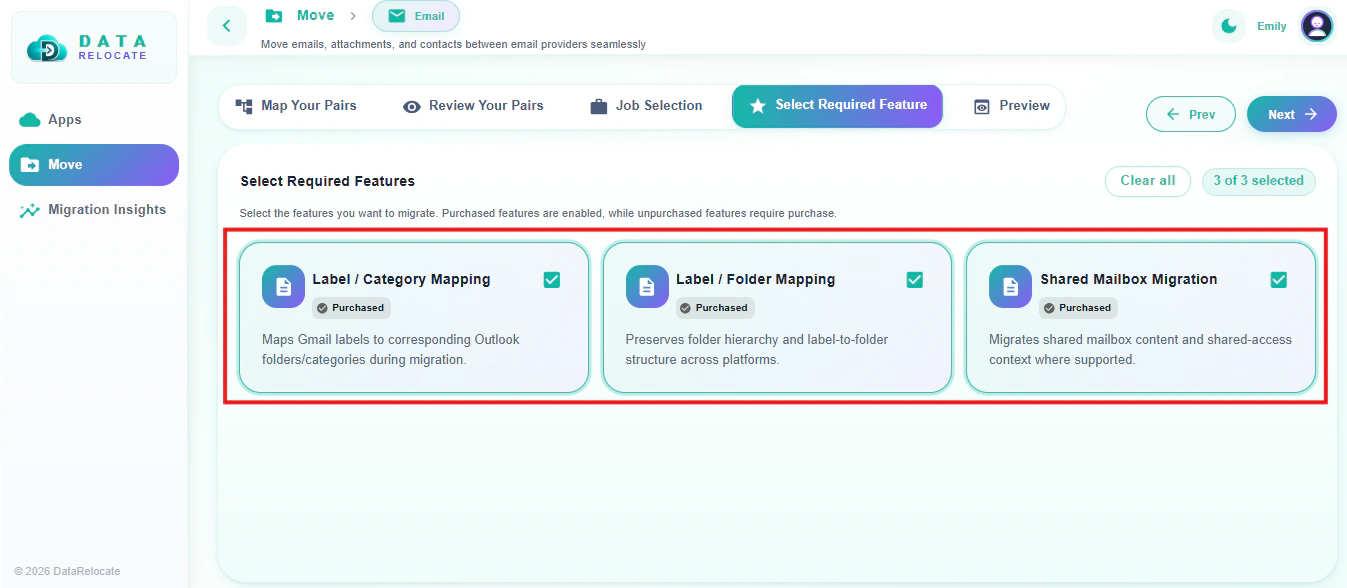The height and width of the screenshot is (588, 1347).
Task: Open Migration Insights in the sidebar
Action: (x=94, y=210)
